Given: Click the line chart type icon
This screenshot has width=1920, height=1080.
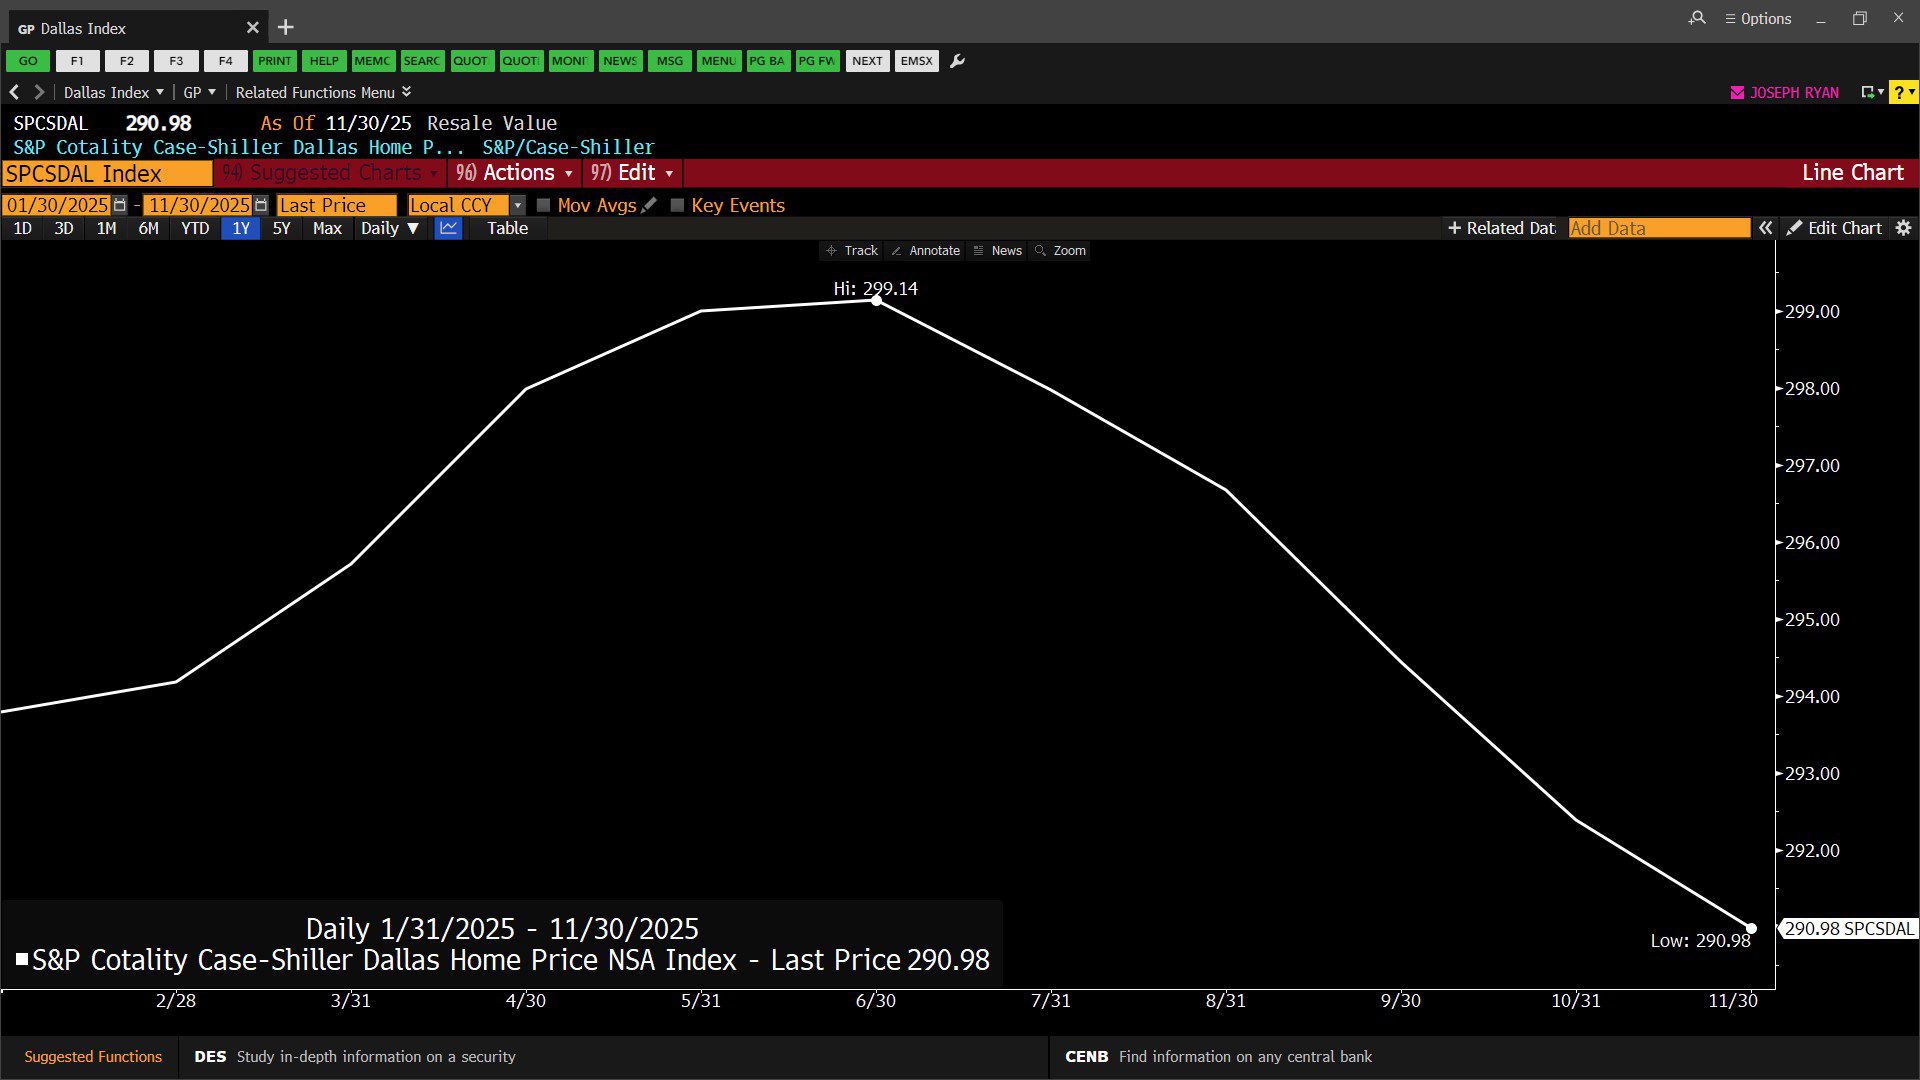Looking at the screenshot, I should click(x=448, y=228).
